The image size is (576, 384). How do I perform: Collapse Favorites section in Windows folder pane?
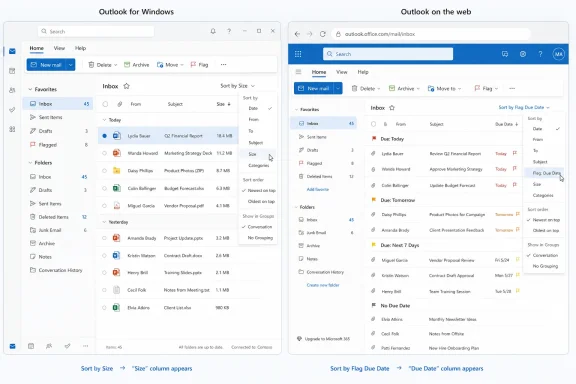click(x=30, y=89)
